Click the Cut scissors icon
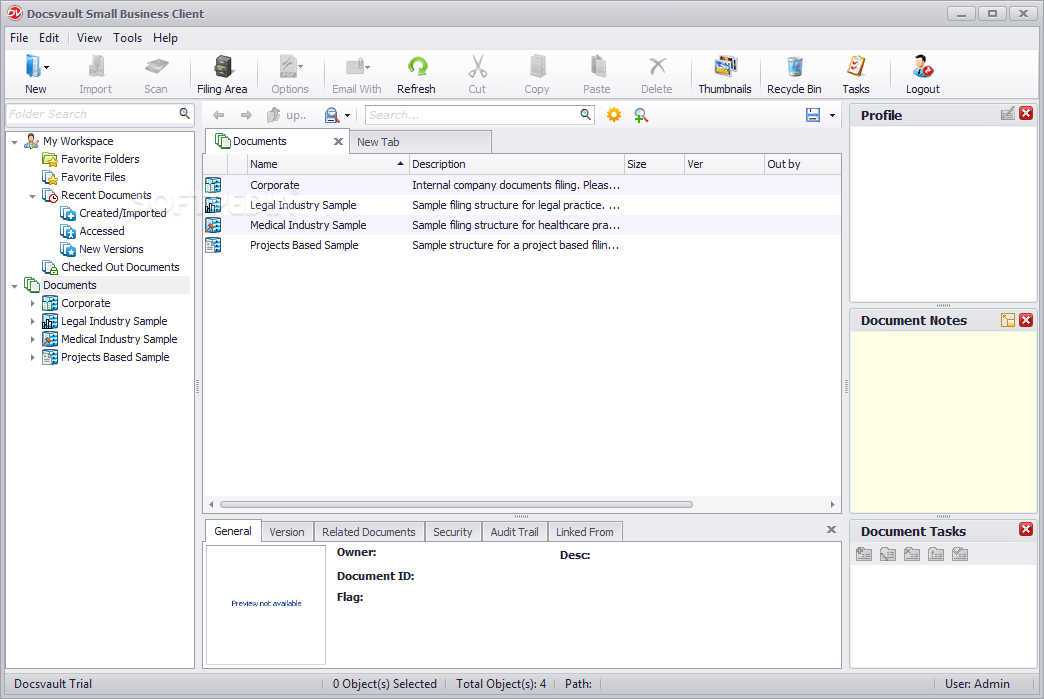1044x699 pixels. click(477, 67)
